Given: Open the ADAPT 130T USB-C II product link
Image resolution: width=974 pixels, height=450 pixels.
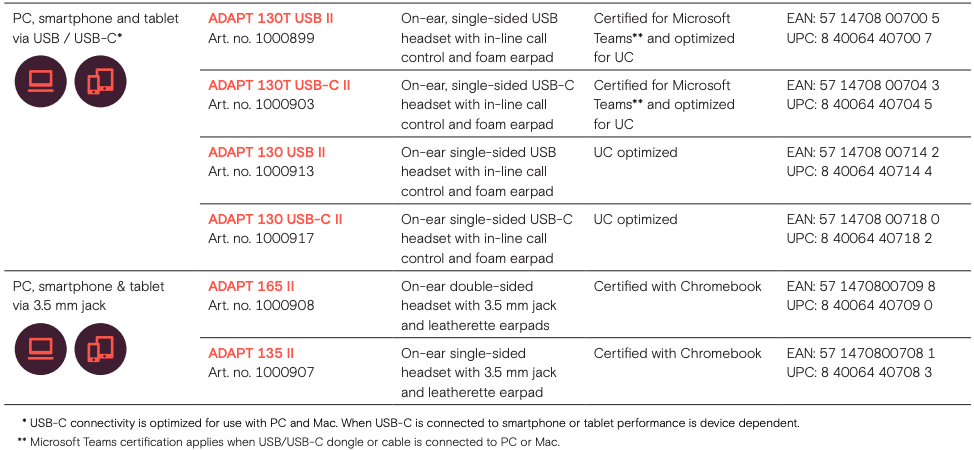Looking at the screenshot, I should pos(280,85).
